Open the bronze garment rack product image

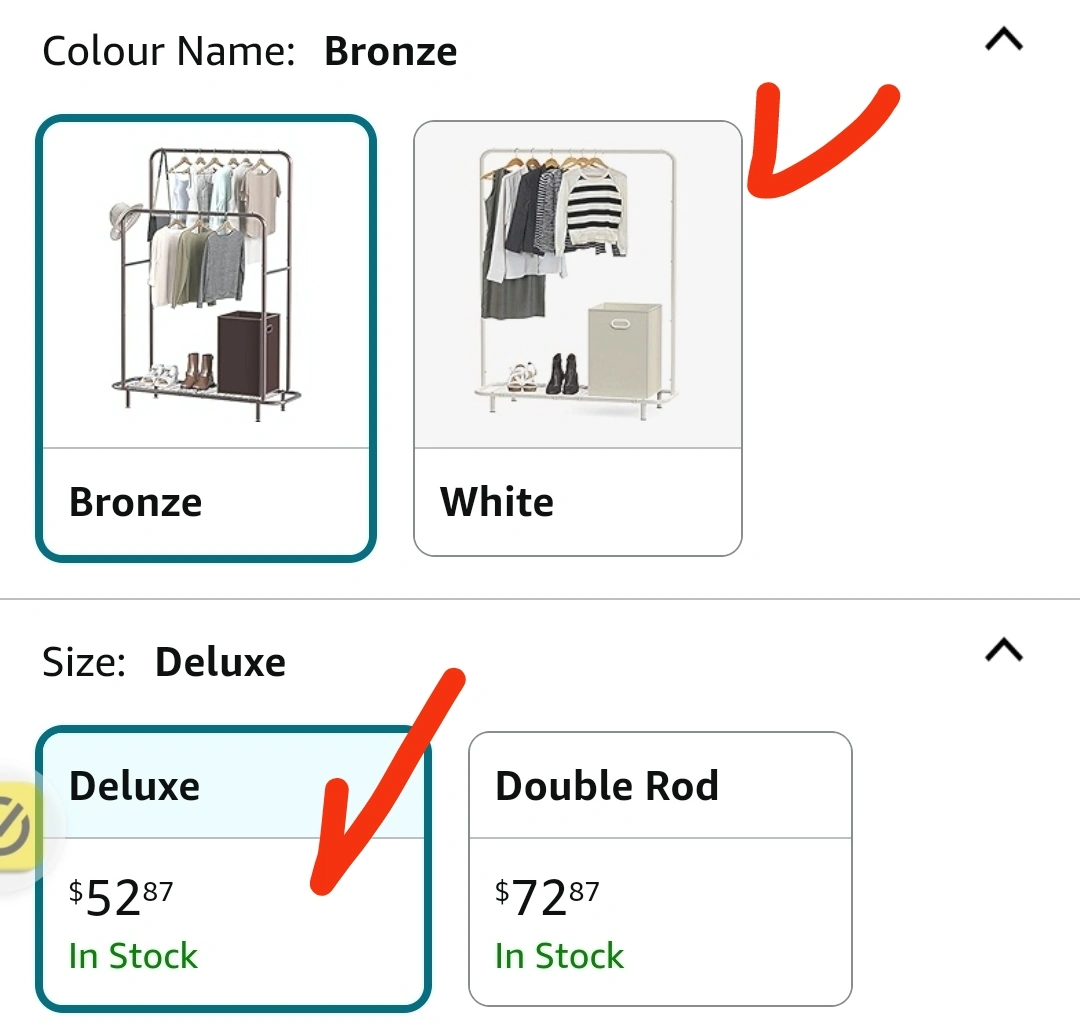click(x=206, y=285)
